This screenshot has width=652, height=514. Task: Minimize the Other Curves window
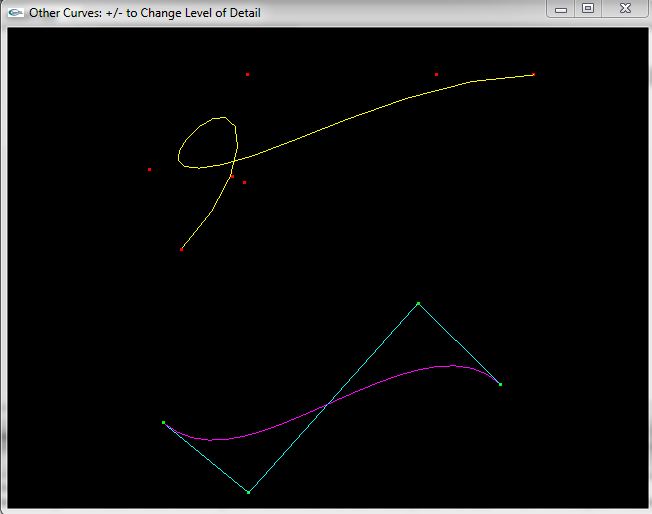(561, 9)
